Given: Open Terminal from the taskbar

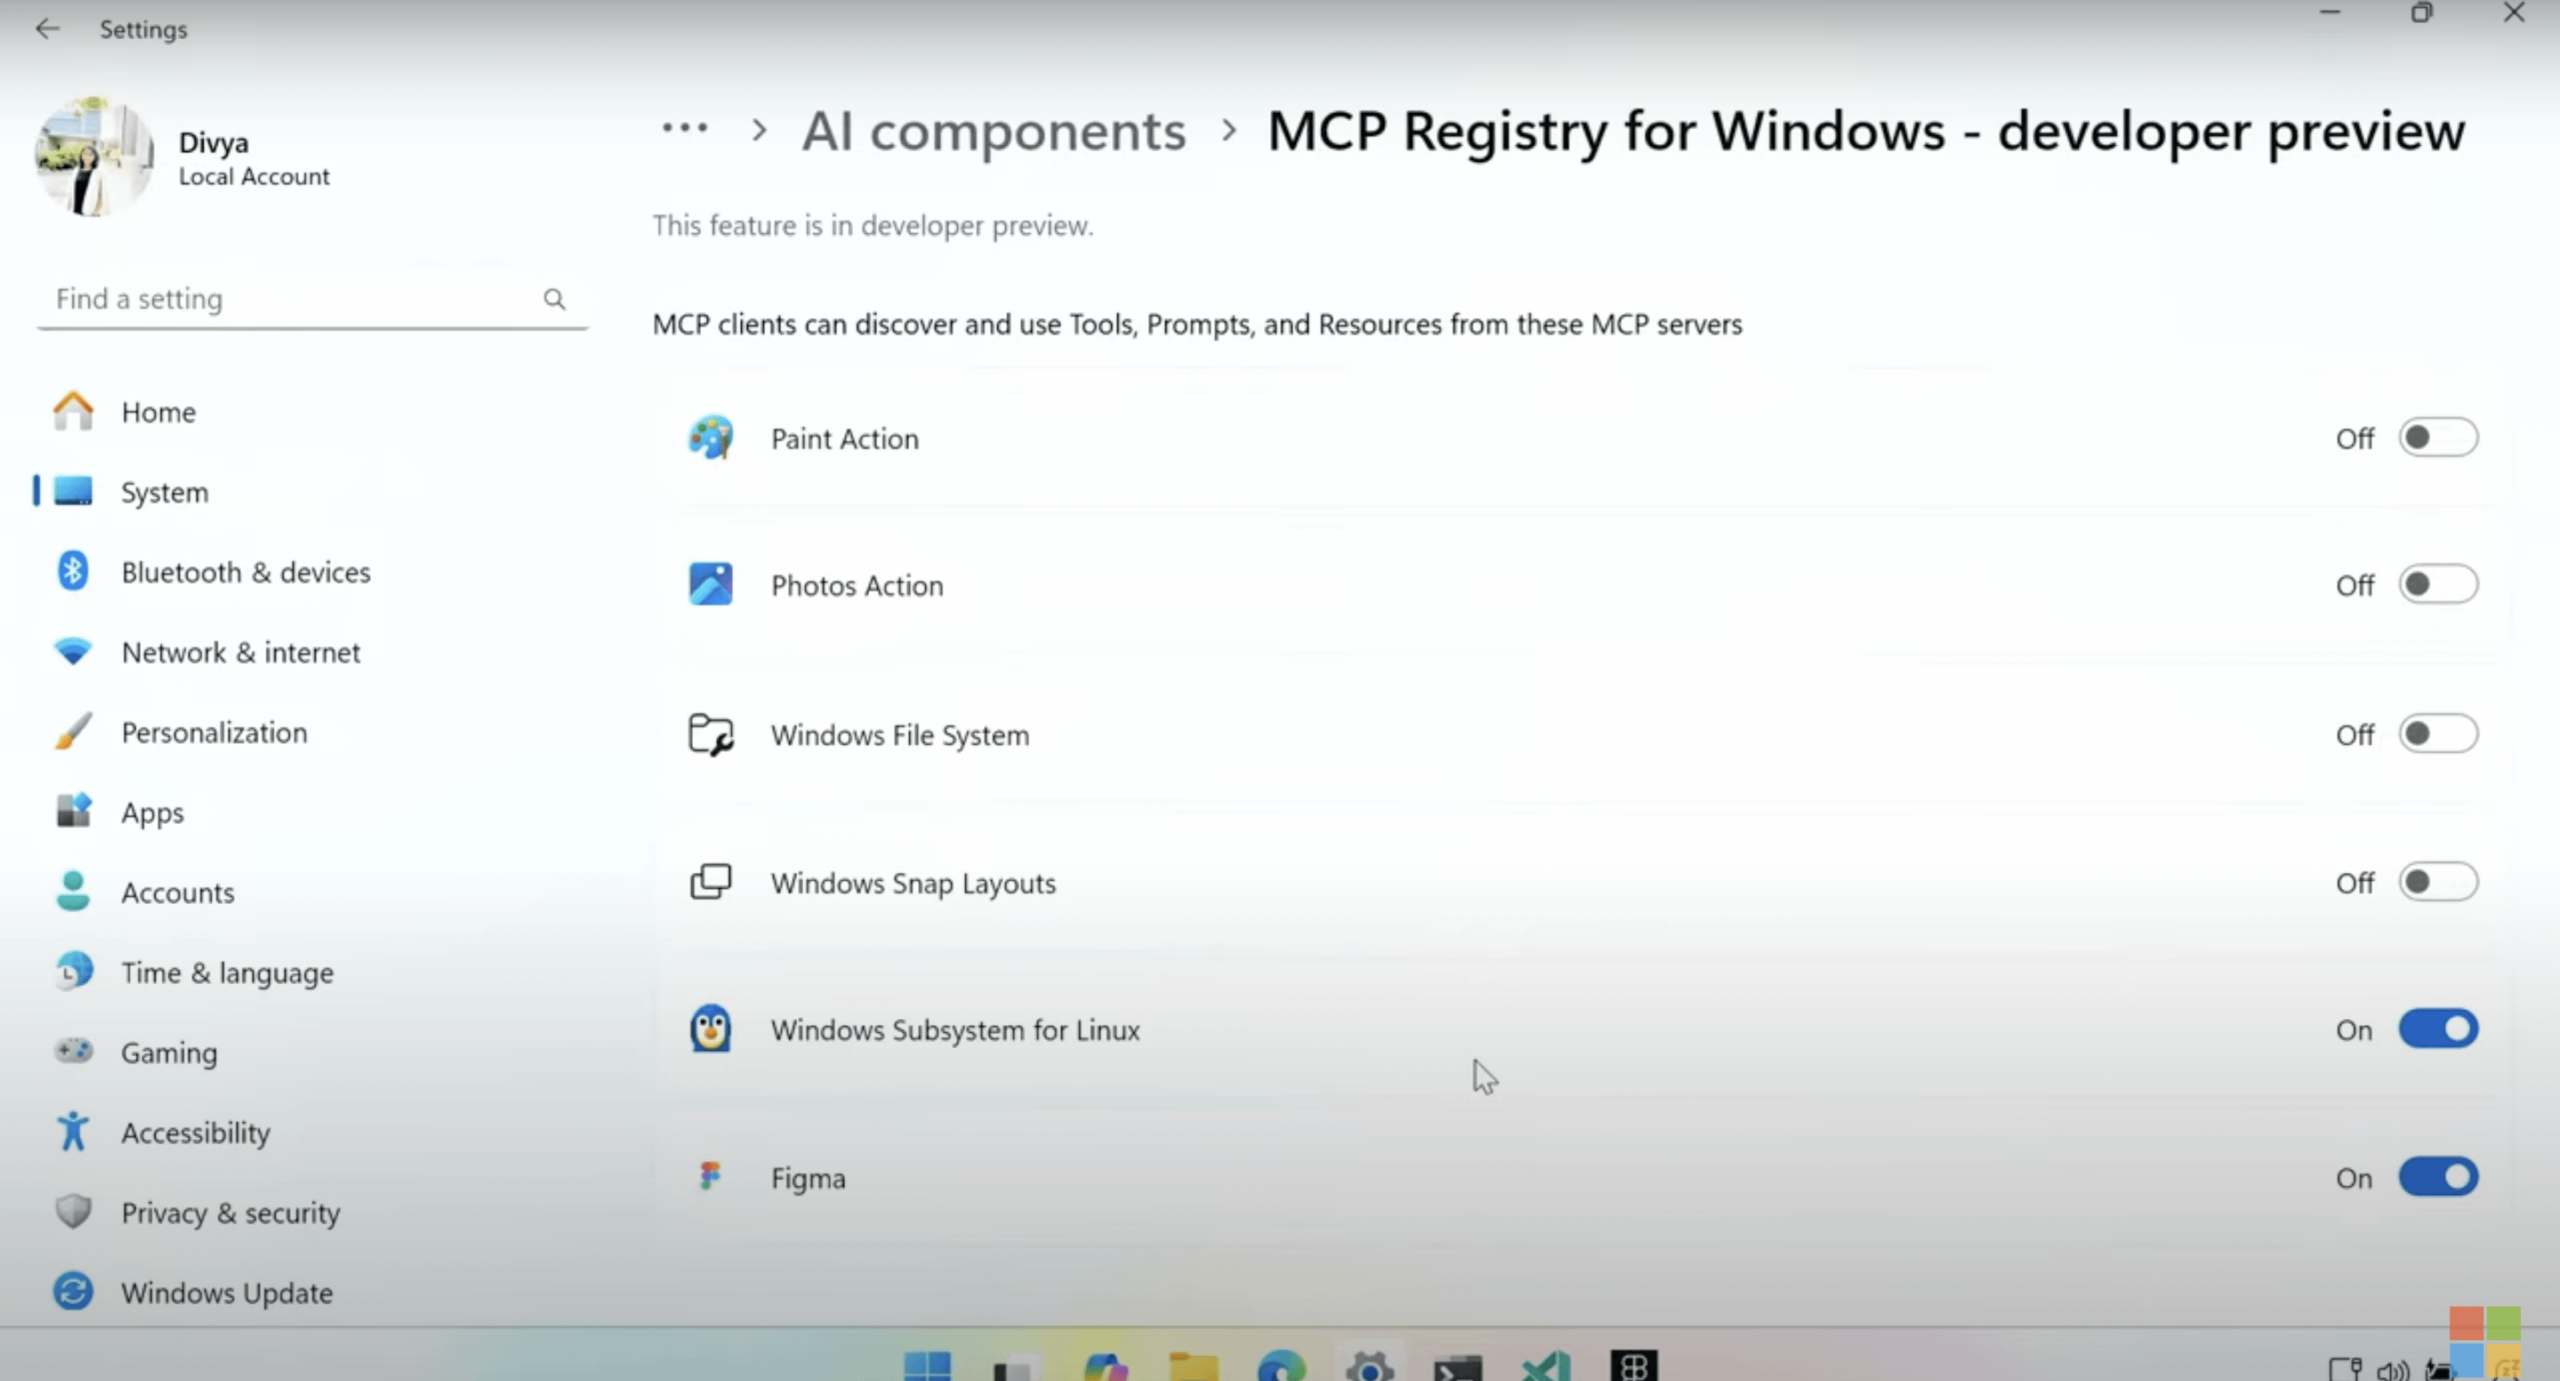Looking at the screenshot, I should (x=1458, y=1367).
